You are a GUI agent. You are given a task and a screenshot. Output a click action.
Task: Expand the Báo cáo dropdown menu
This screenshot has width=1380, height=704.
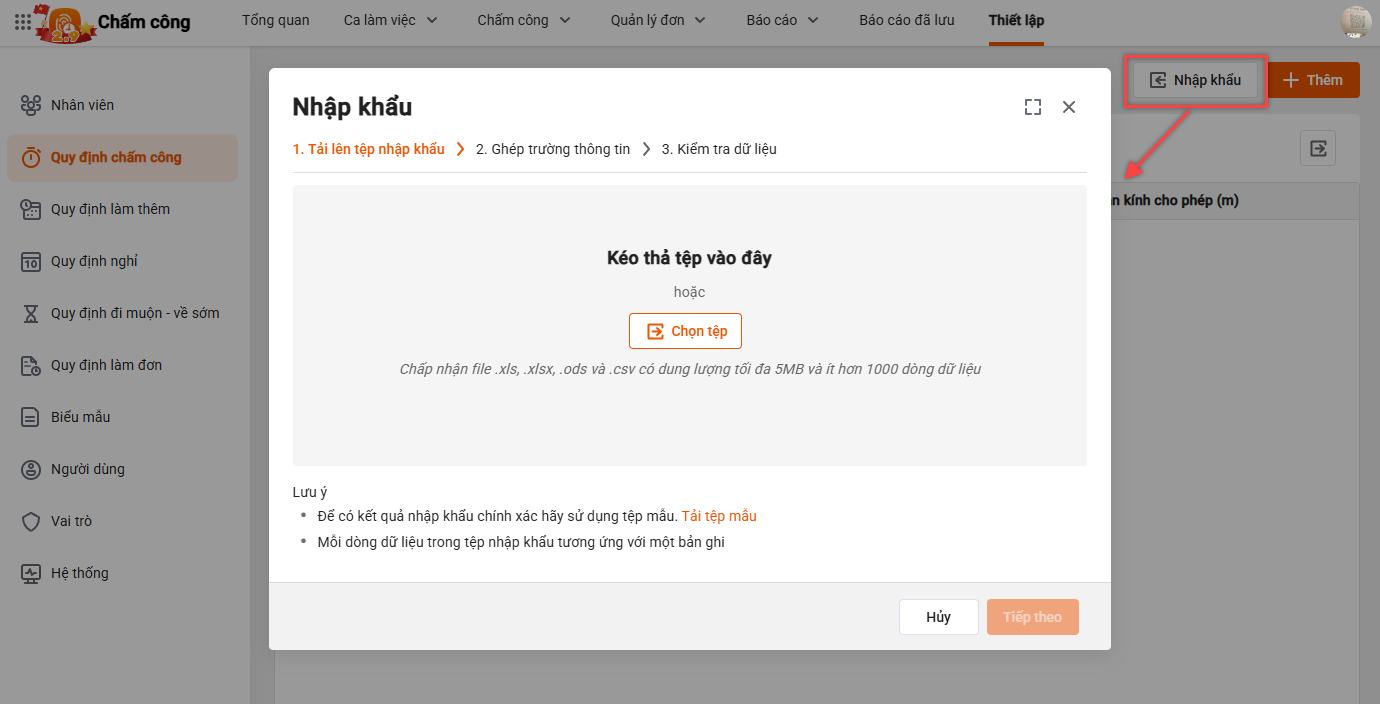[782, 20]
